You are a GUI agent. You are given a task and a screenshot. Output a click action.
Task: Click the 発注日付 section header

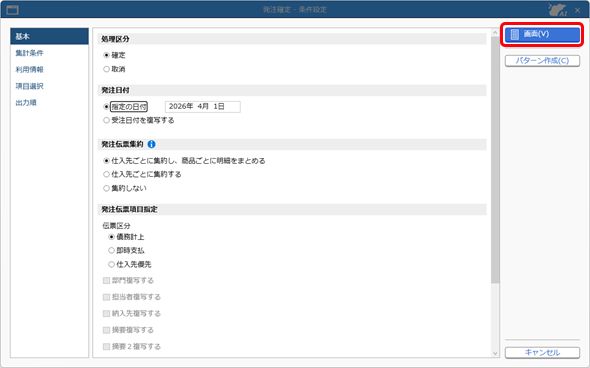(292, 90)
